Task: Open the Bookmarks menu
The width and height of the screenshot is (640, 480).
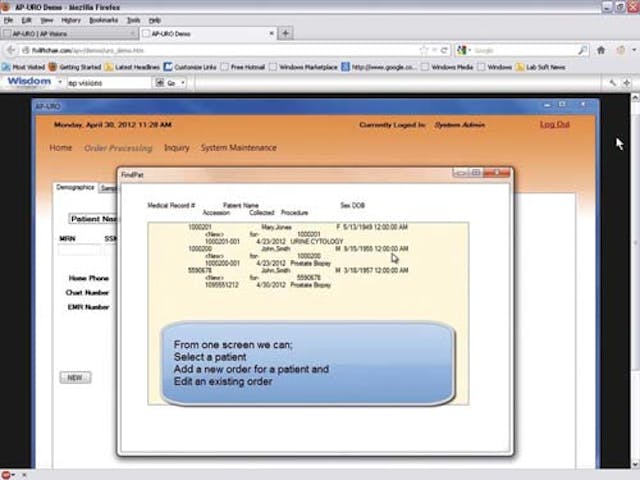Action: [103, 20]
